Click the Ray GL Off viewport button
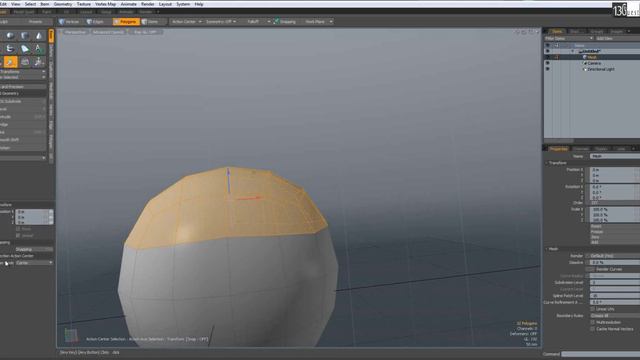 [145, 32]
